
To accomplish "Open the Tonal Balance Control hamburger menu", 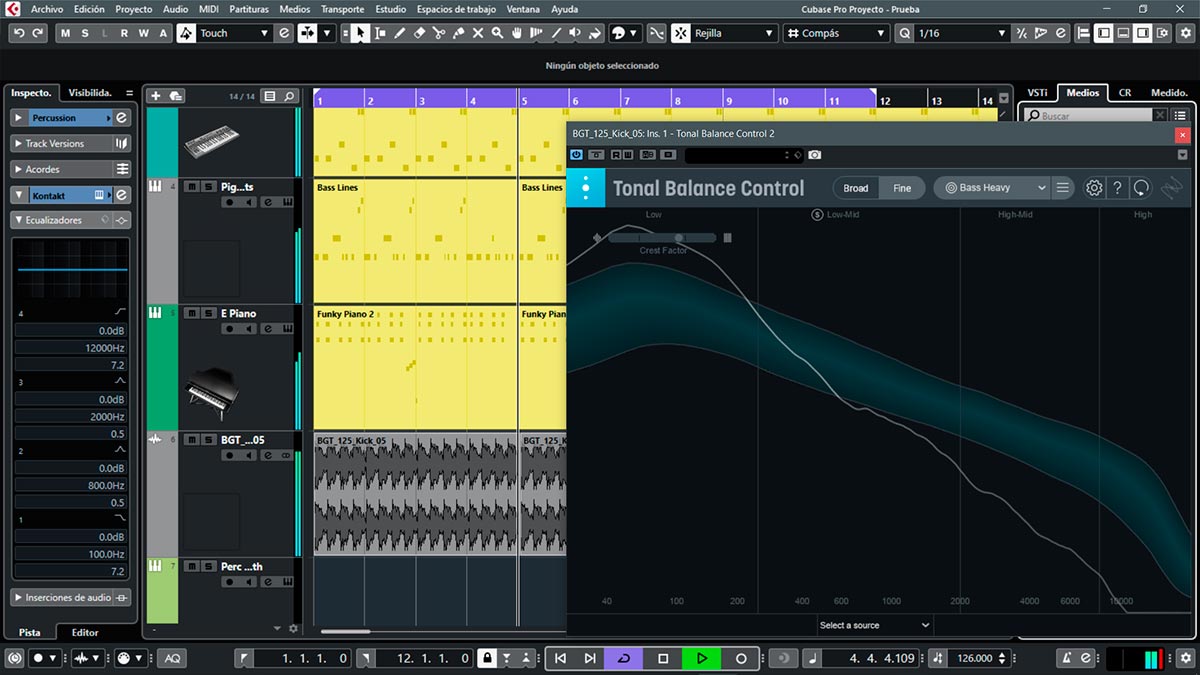I will (x=1063, y=187).
